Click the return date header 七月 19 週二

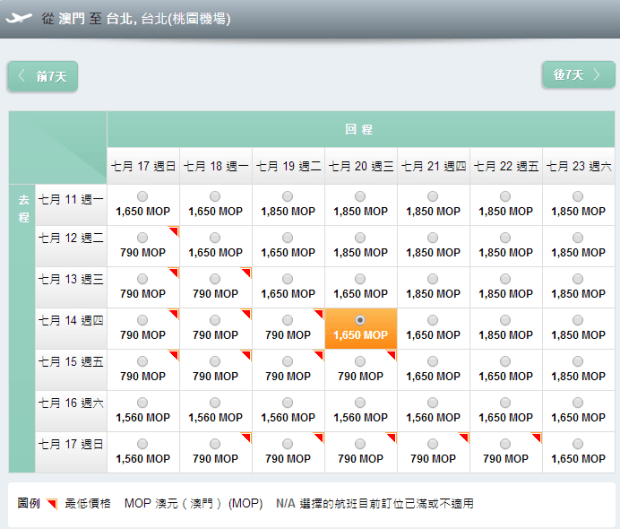pyautogui.click(x=288, y=166)
